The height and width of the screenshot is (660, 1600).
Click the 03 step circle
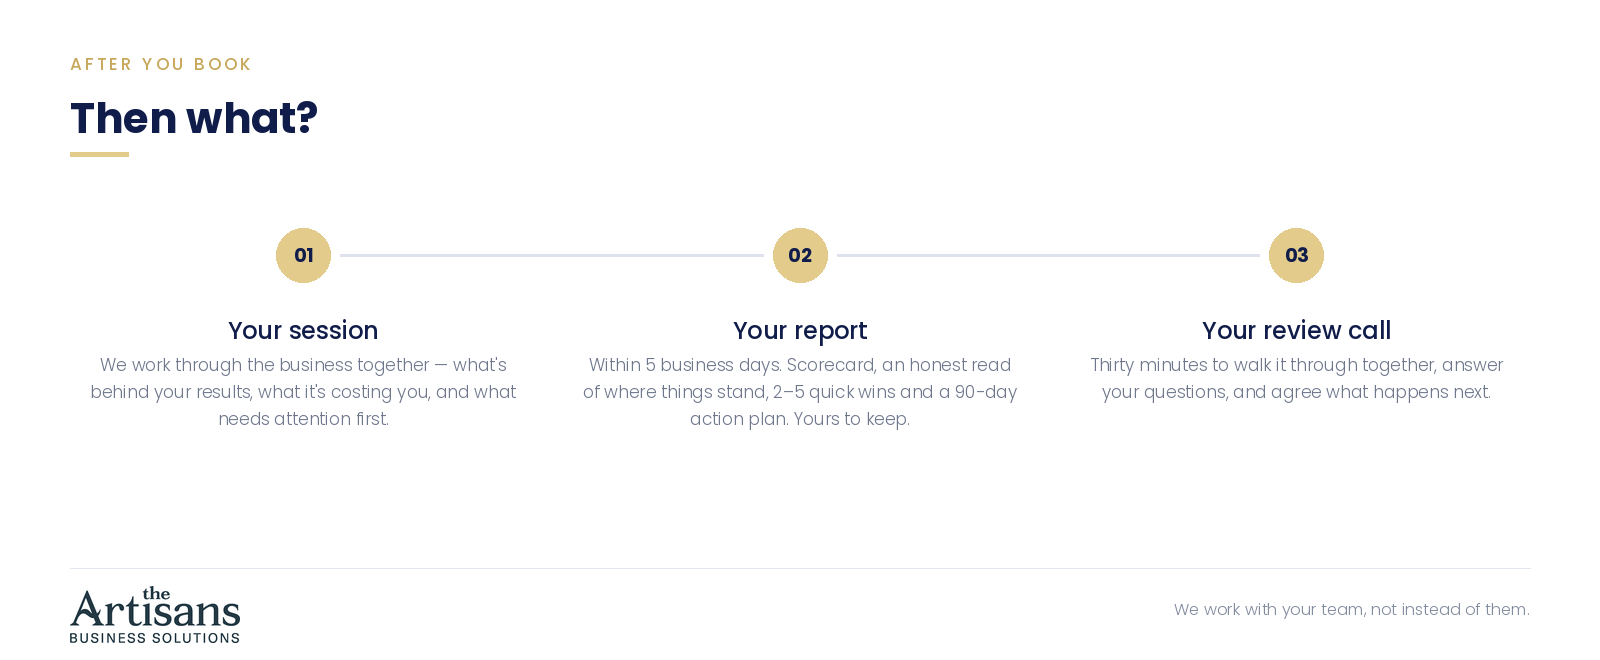tap(1296, 255)
